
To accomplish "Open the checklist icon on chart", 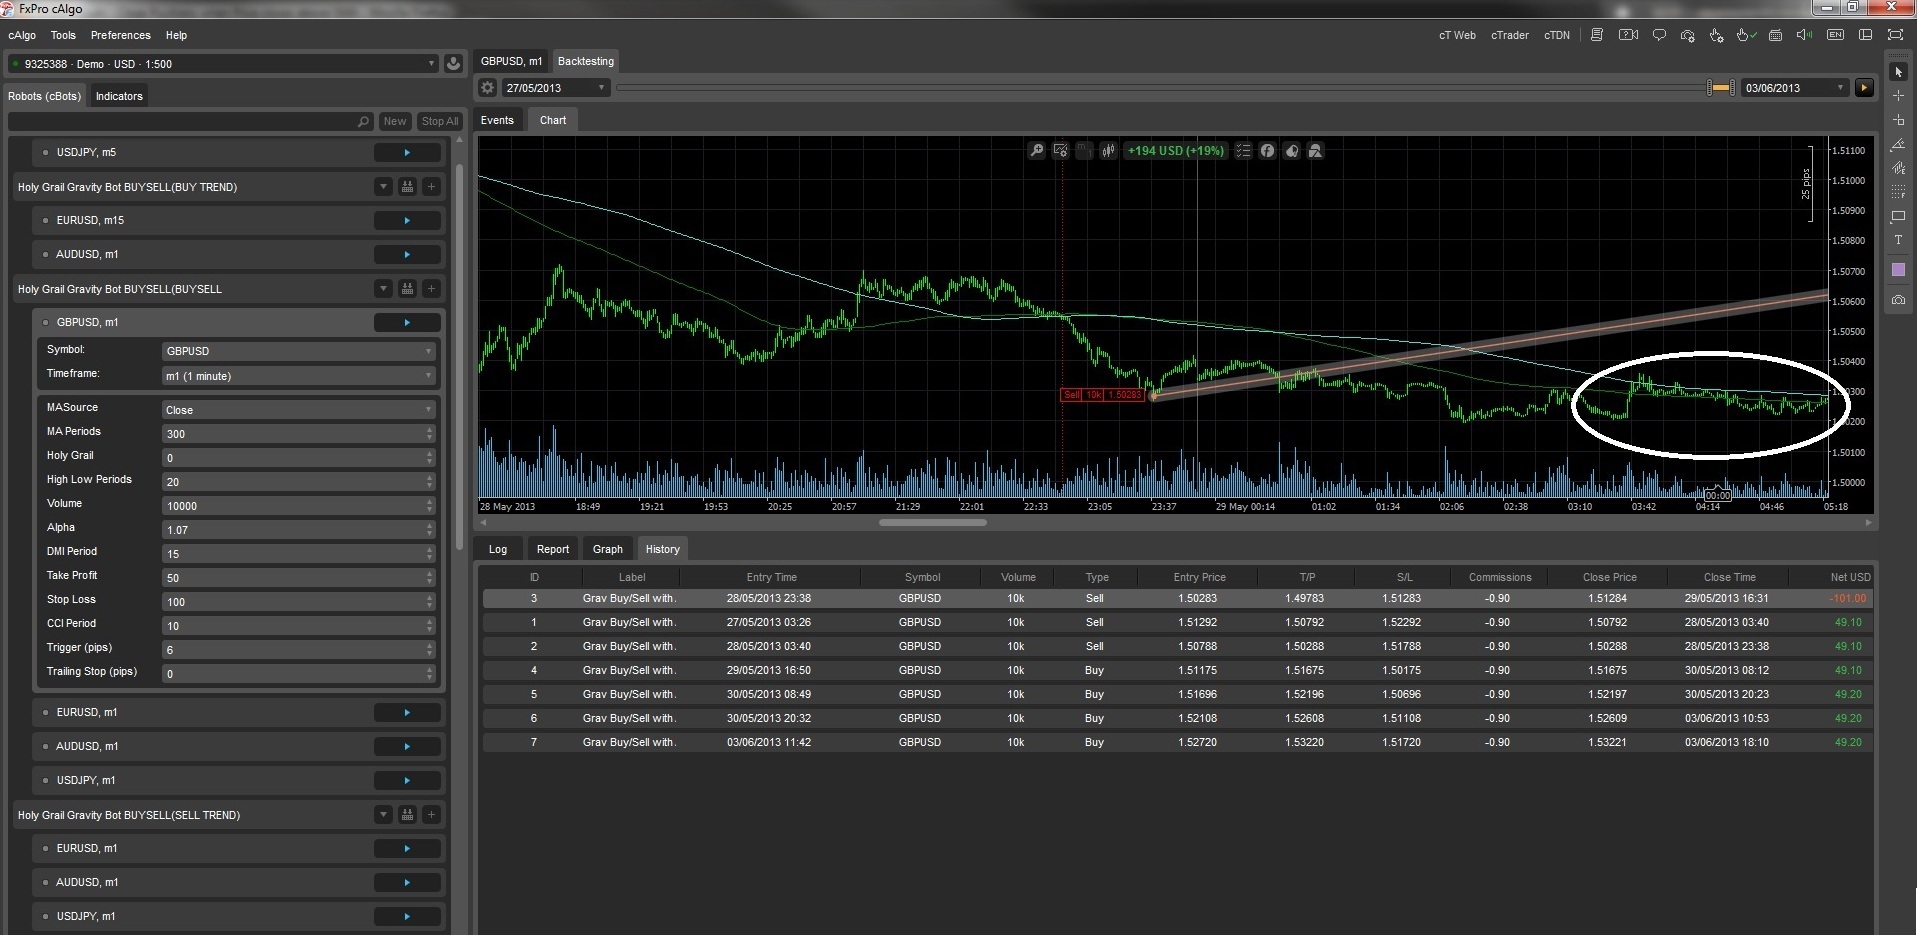I will 1243,151.
